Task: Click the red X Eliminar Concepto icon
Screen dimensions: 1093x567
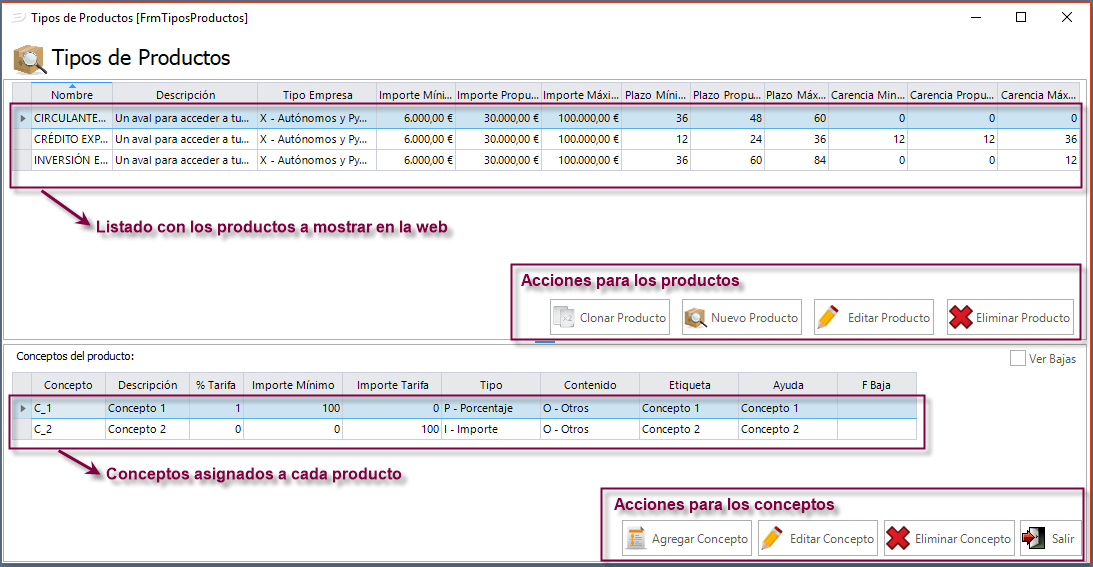Action: click(x=899, y=538)
